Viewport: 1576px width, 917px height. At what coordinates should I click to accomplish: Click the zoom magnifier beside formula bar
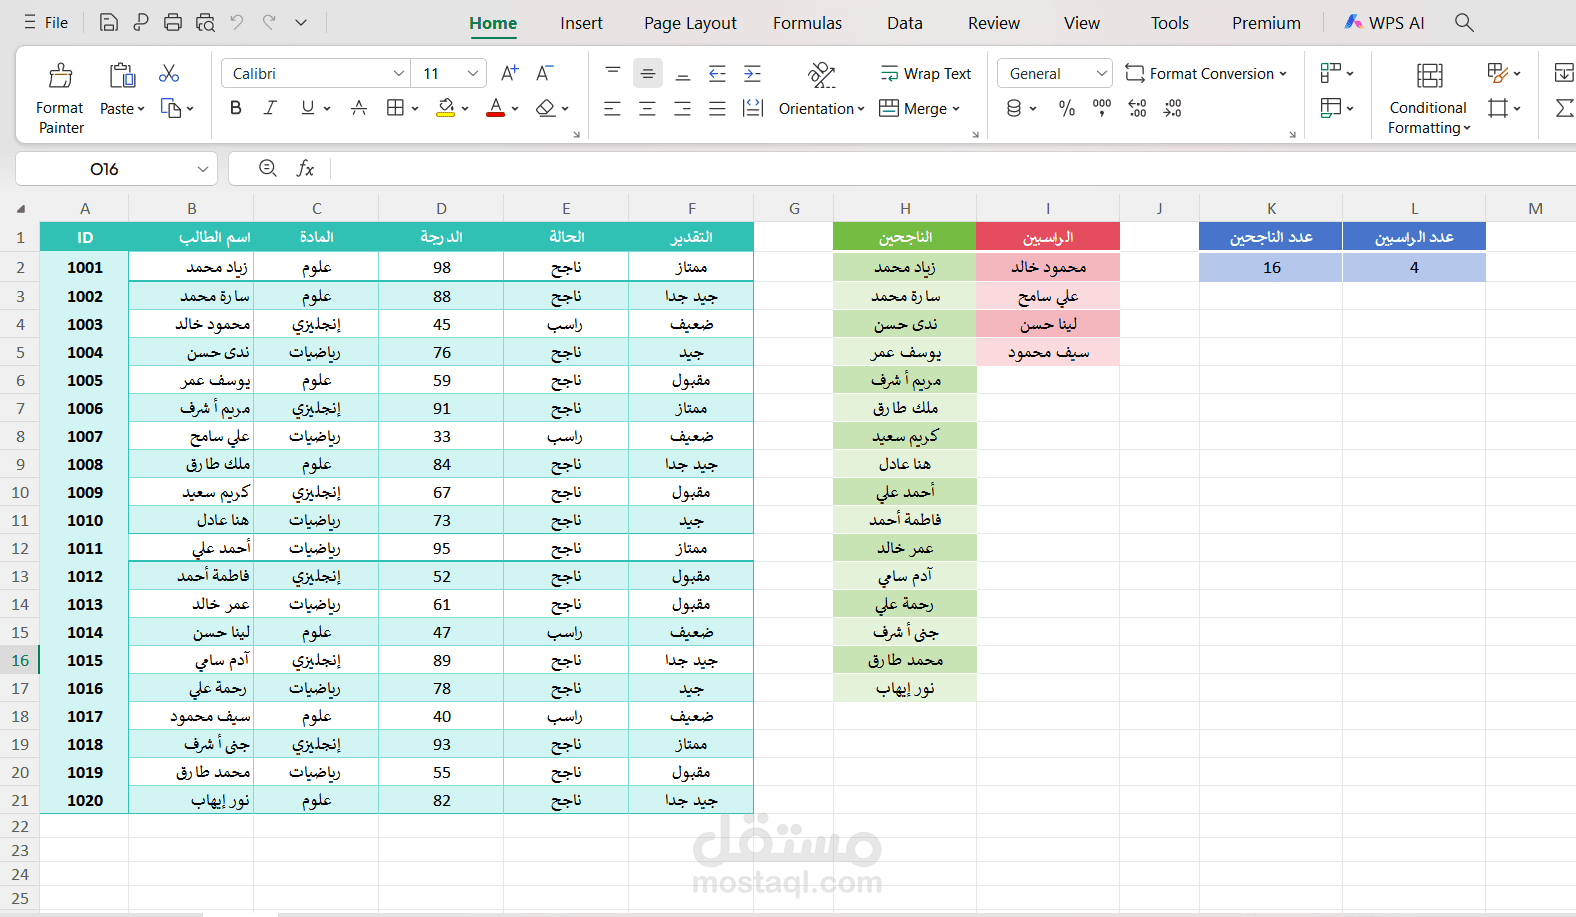268,168
